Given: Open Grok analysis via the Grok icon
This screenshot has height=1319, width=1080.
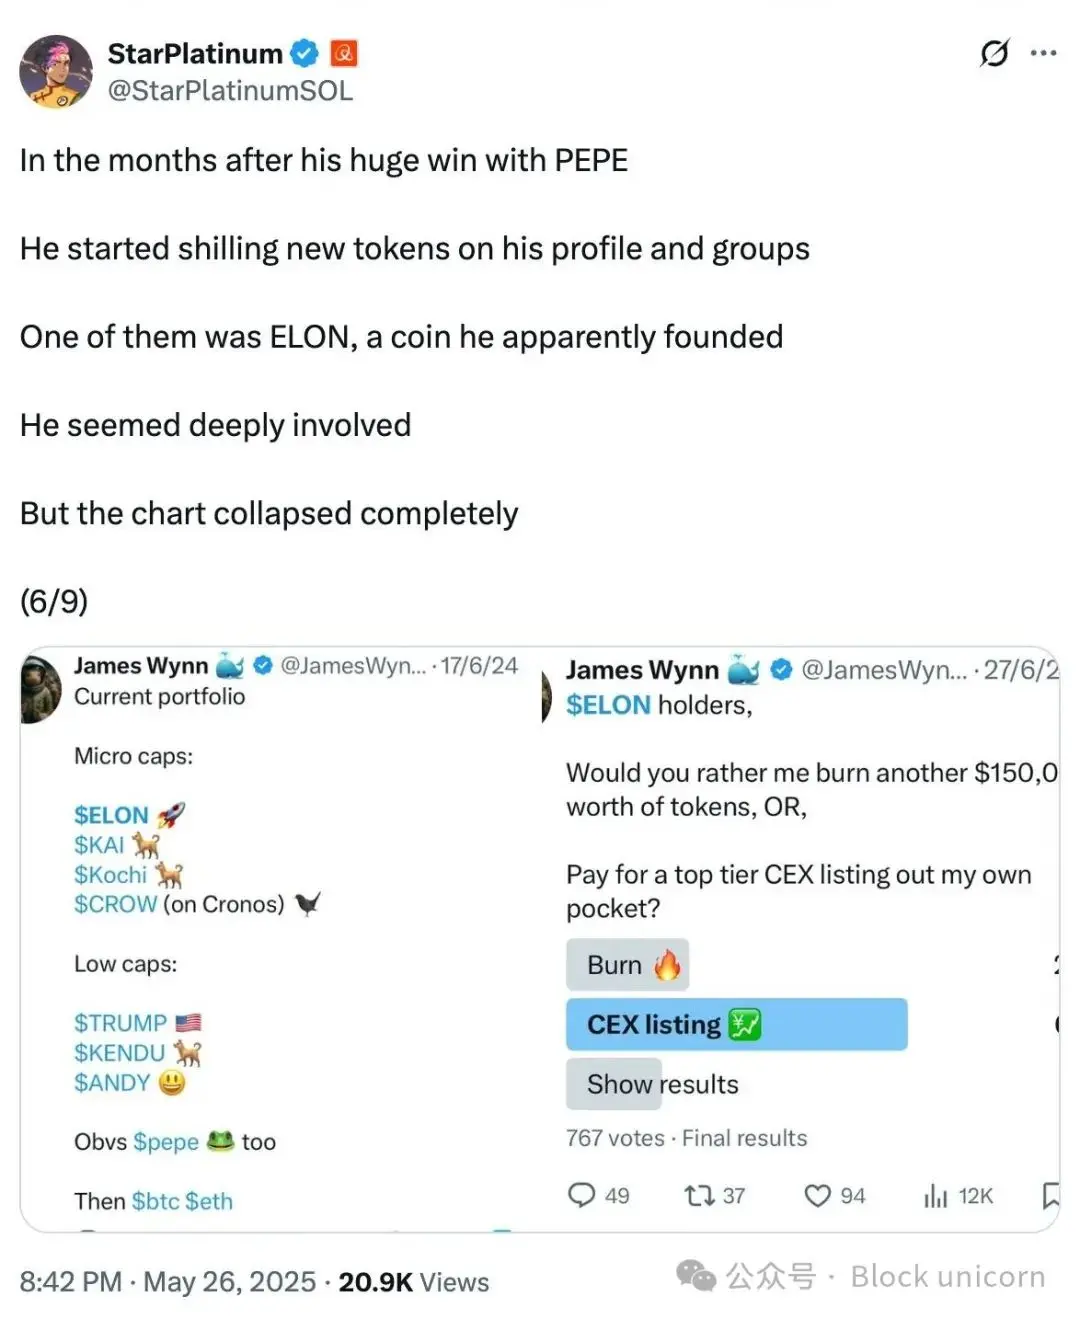Looking at the screenshot, I should pos(993,53).
